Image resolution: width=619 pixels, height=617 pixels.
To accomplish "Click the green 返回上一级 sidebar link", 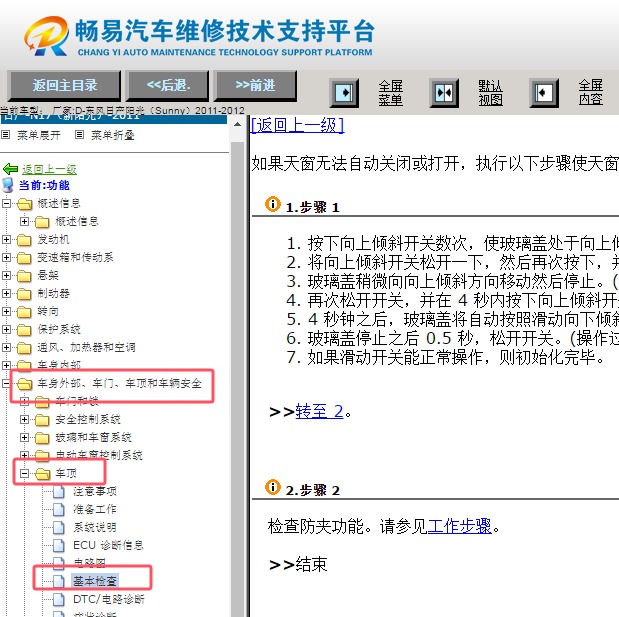I will [49, 169].
